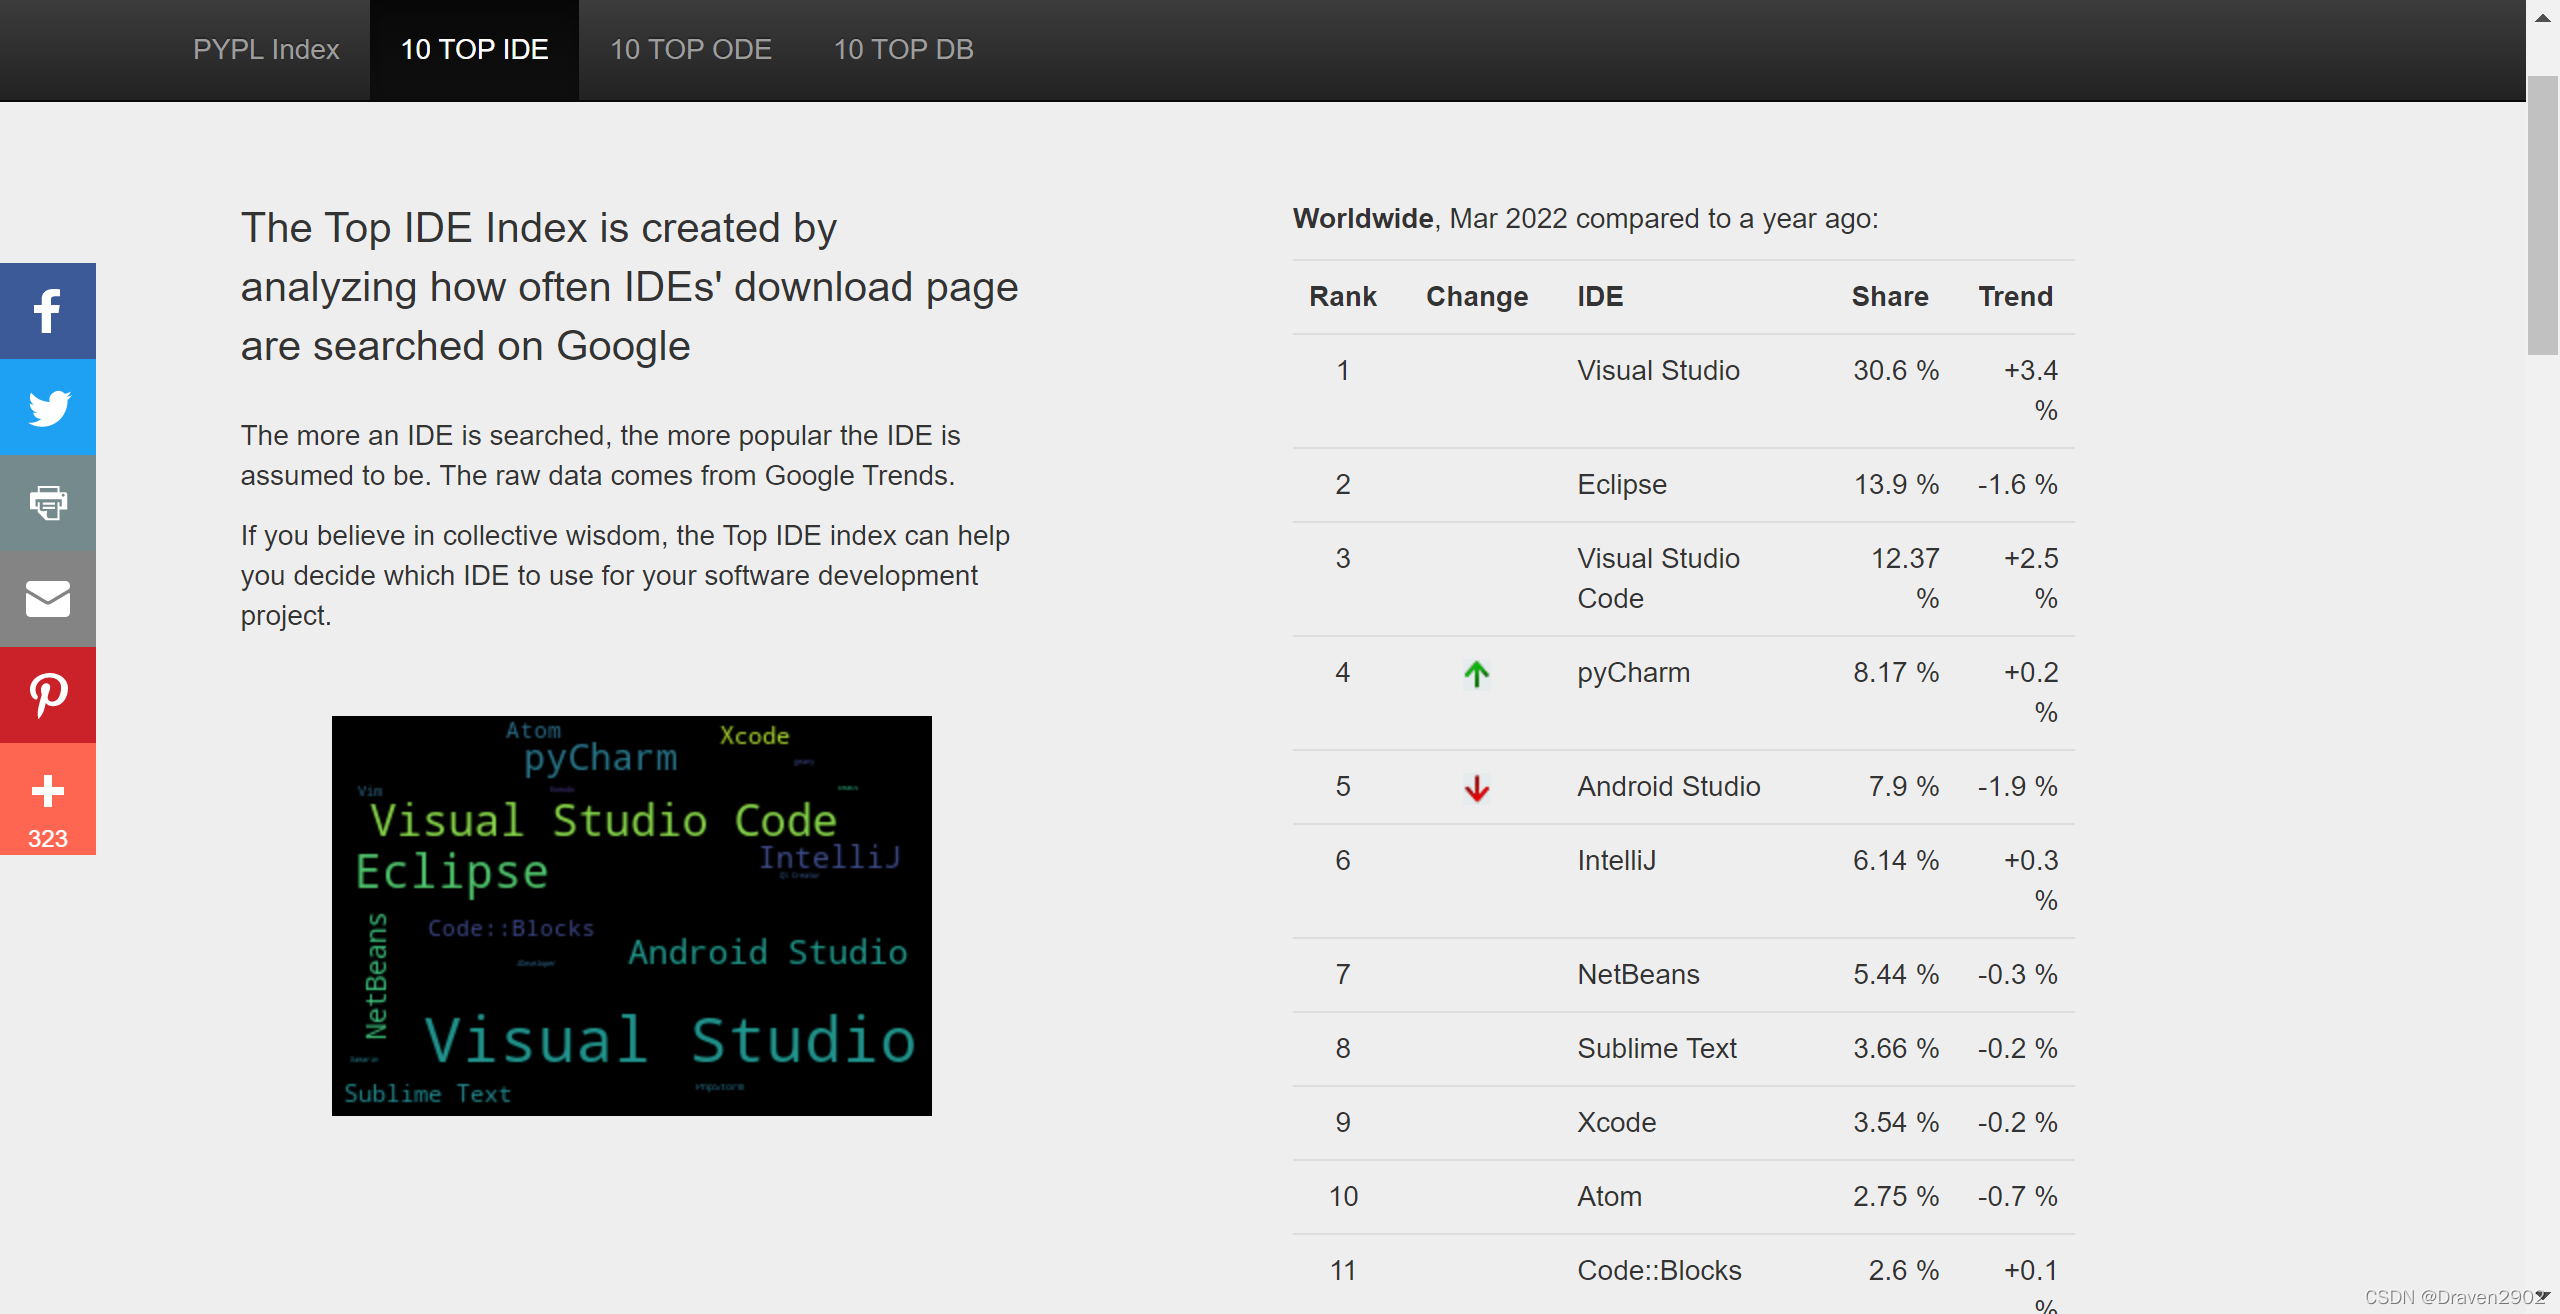Click red down arrow beside Android Studio
Image resolution: width=2560 pixels, height=1314 pixels.
[x=1476, y=788]
